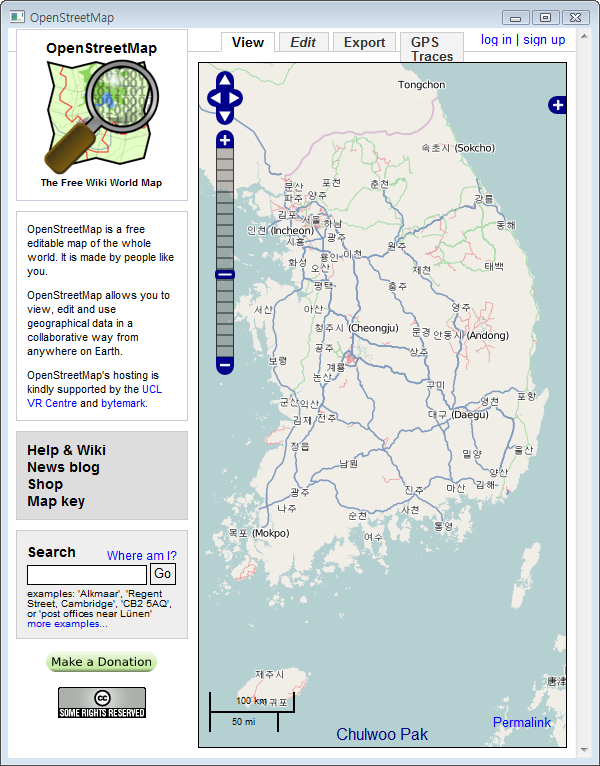Viewport: 600px width, 766px height.
Task: Close the OpenStreetMap window
Action: [x=576, y=18]
